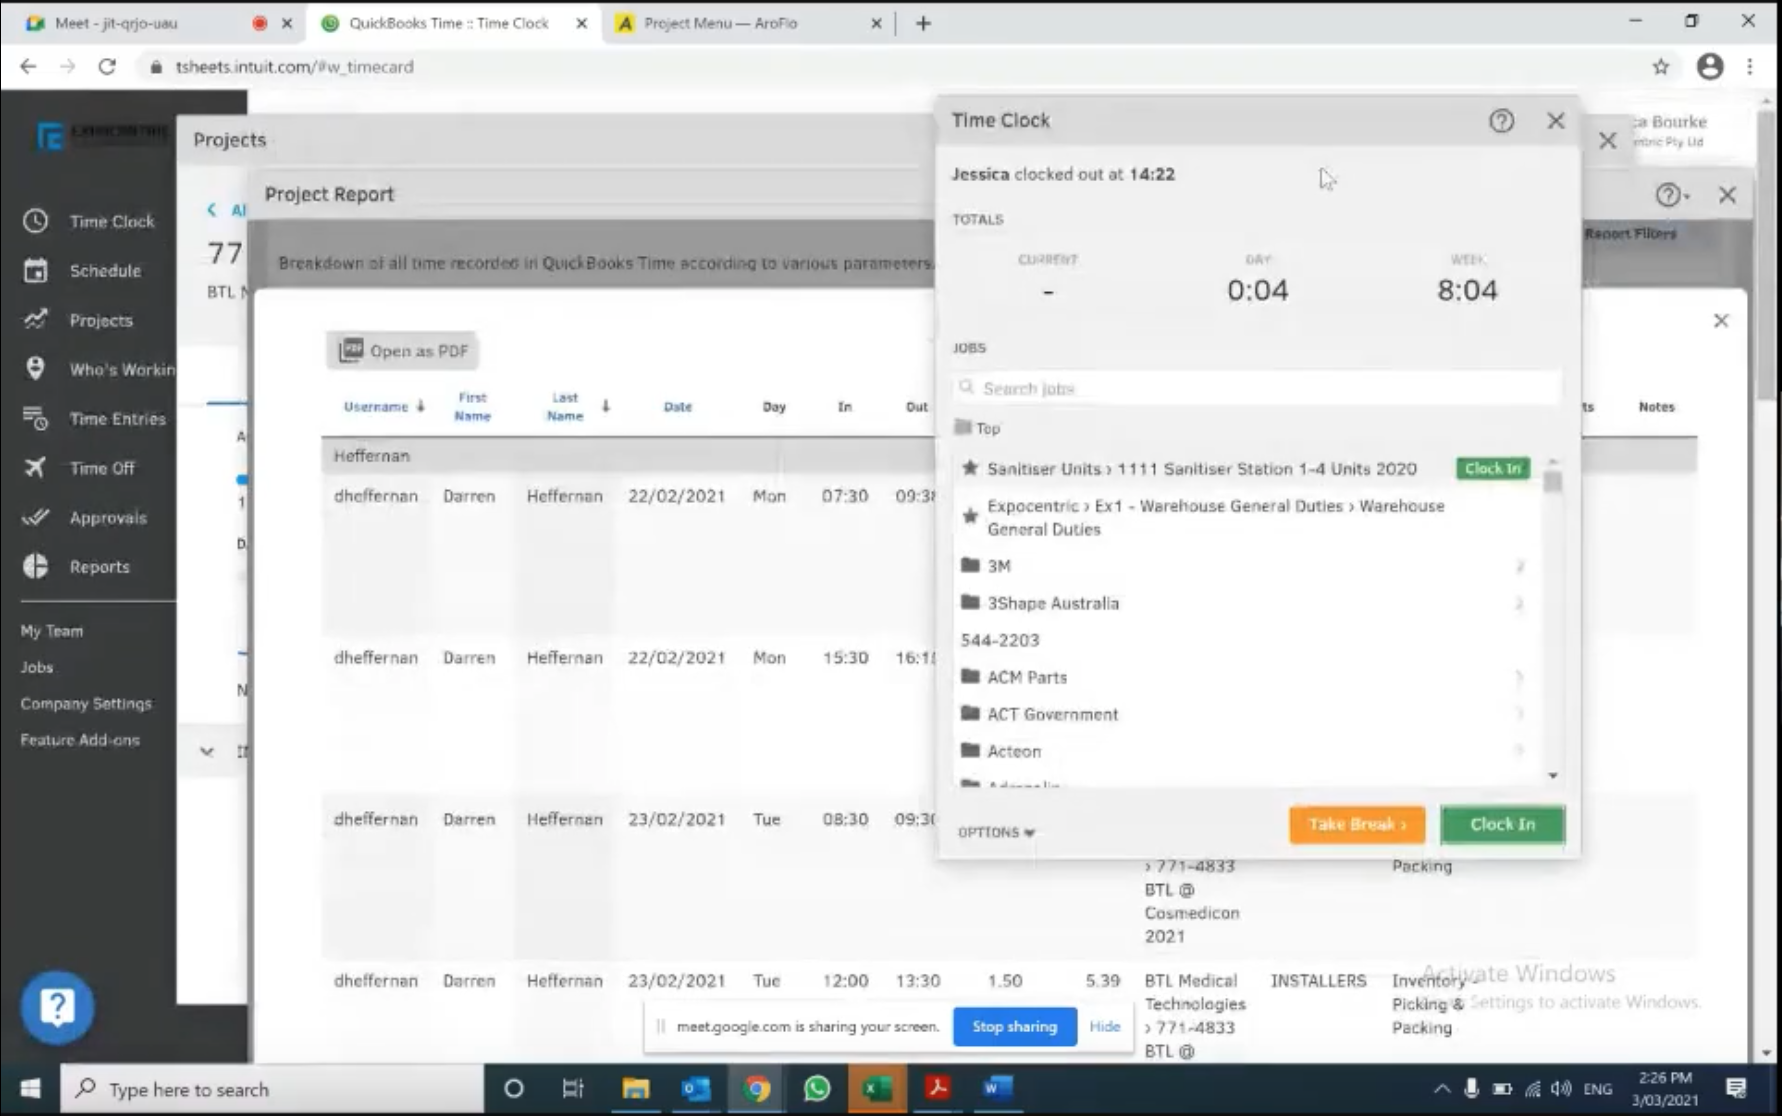Open Word from the taskbar
Viewport: 1782px width, 1116px height.
coord(997,1088)
